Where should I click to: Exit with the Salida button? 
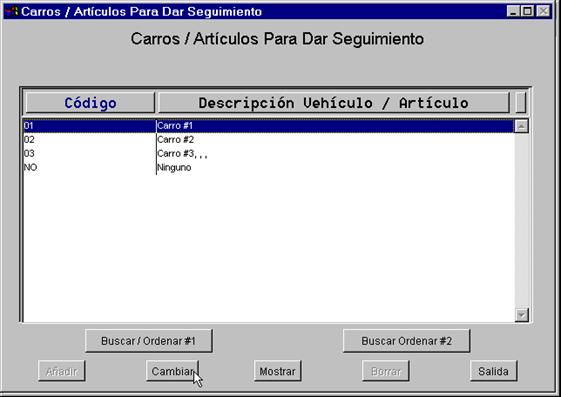point(493,371)
